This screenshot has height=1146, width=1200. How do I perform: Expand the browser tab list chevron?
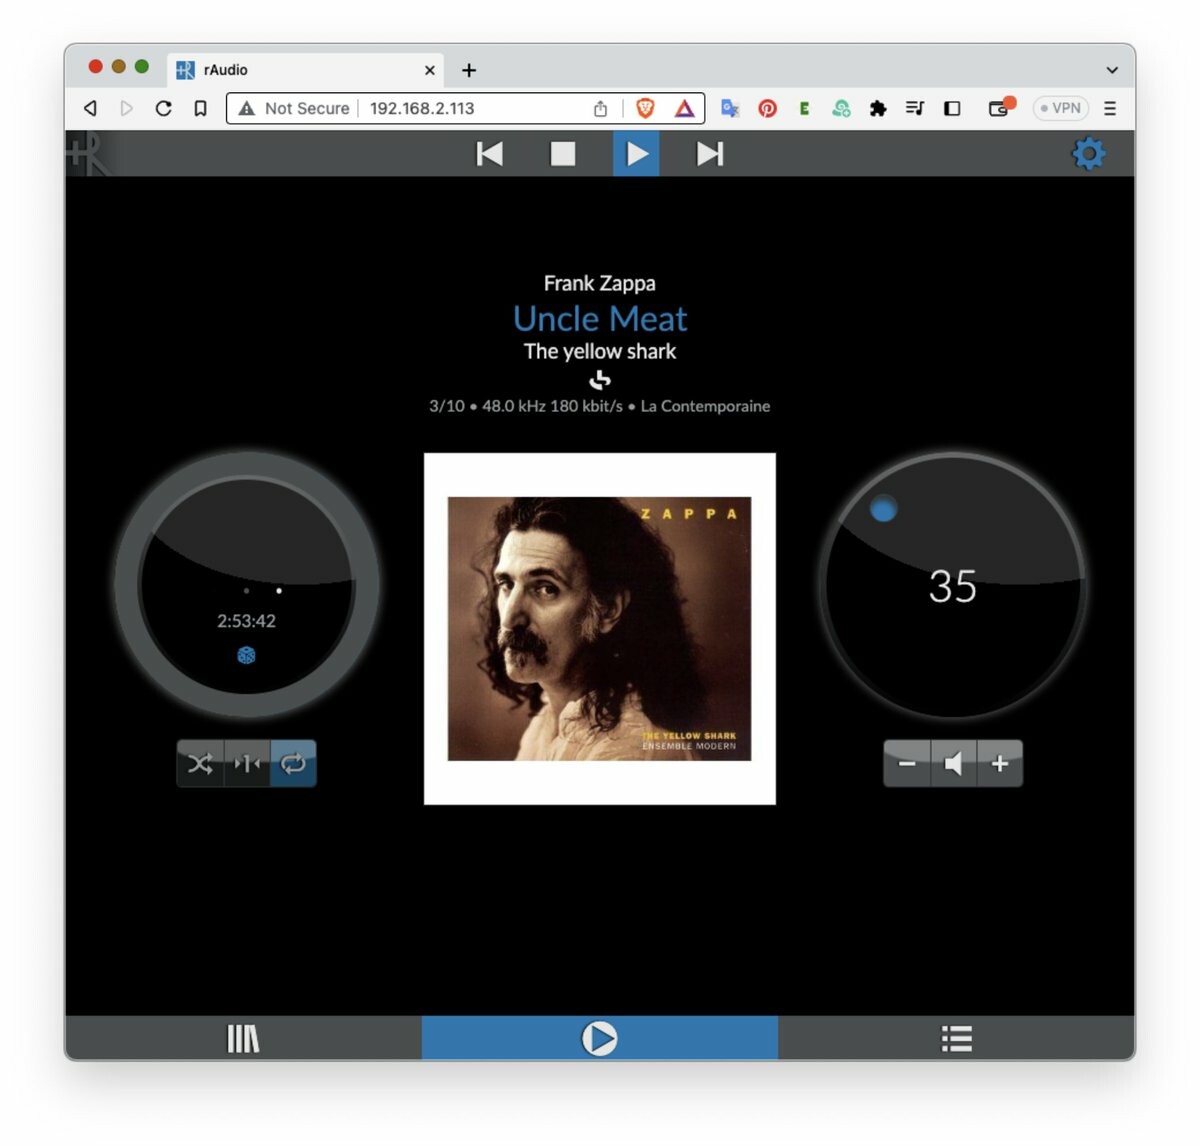click(x=1112, y=70)
